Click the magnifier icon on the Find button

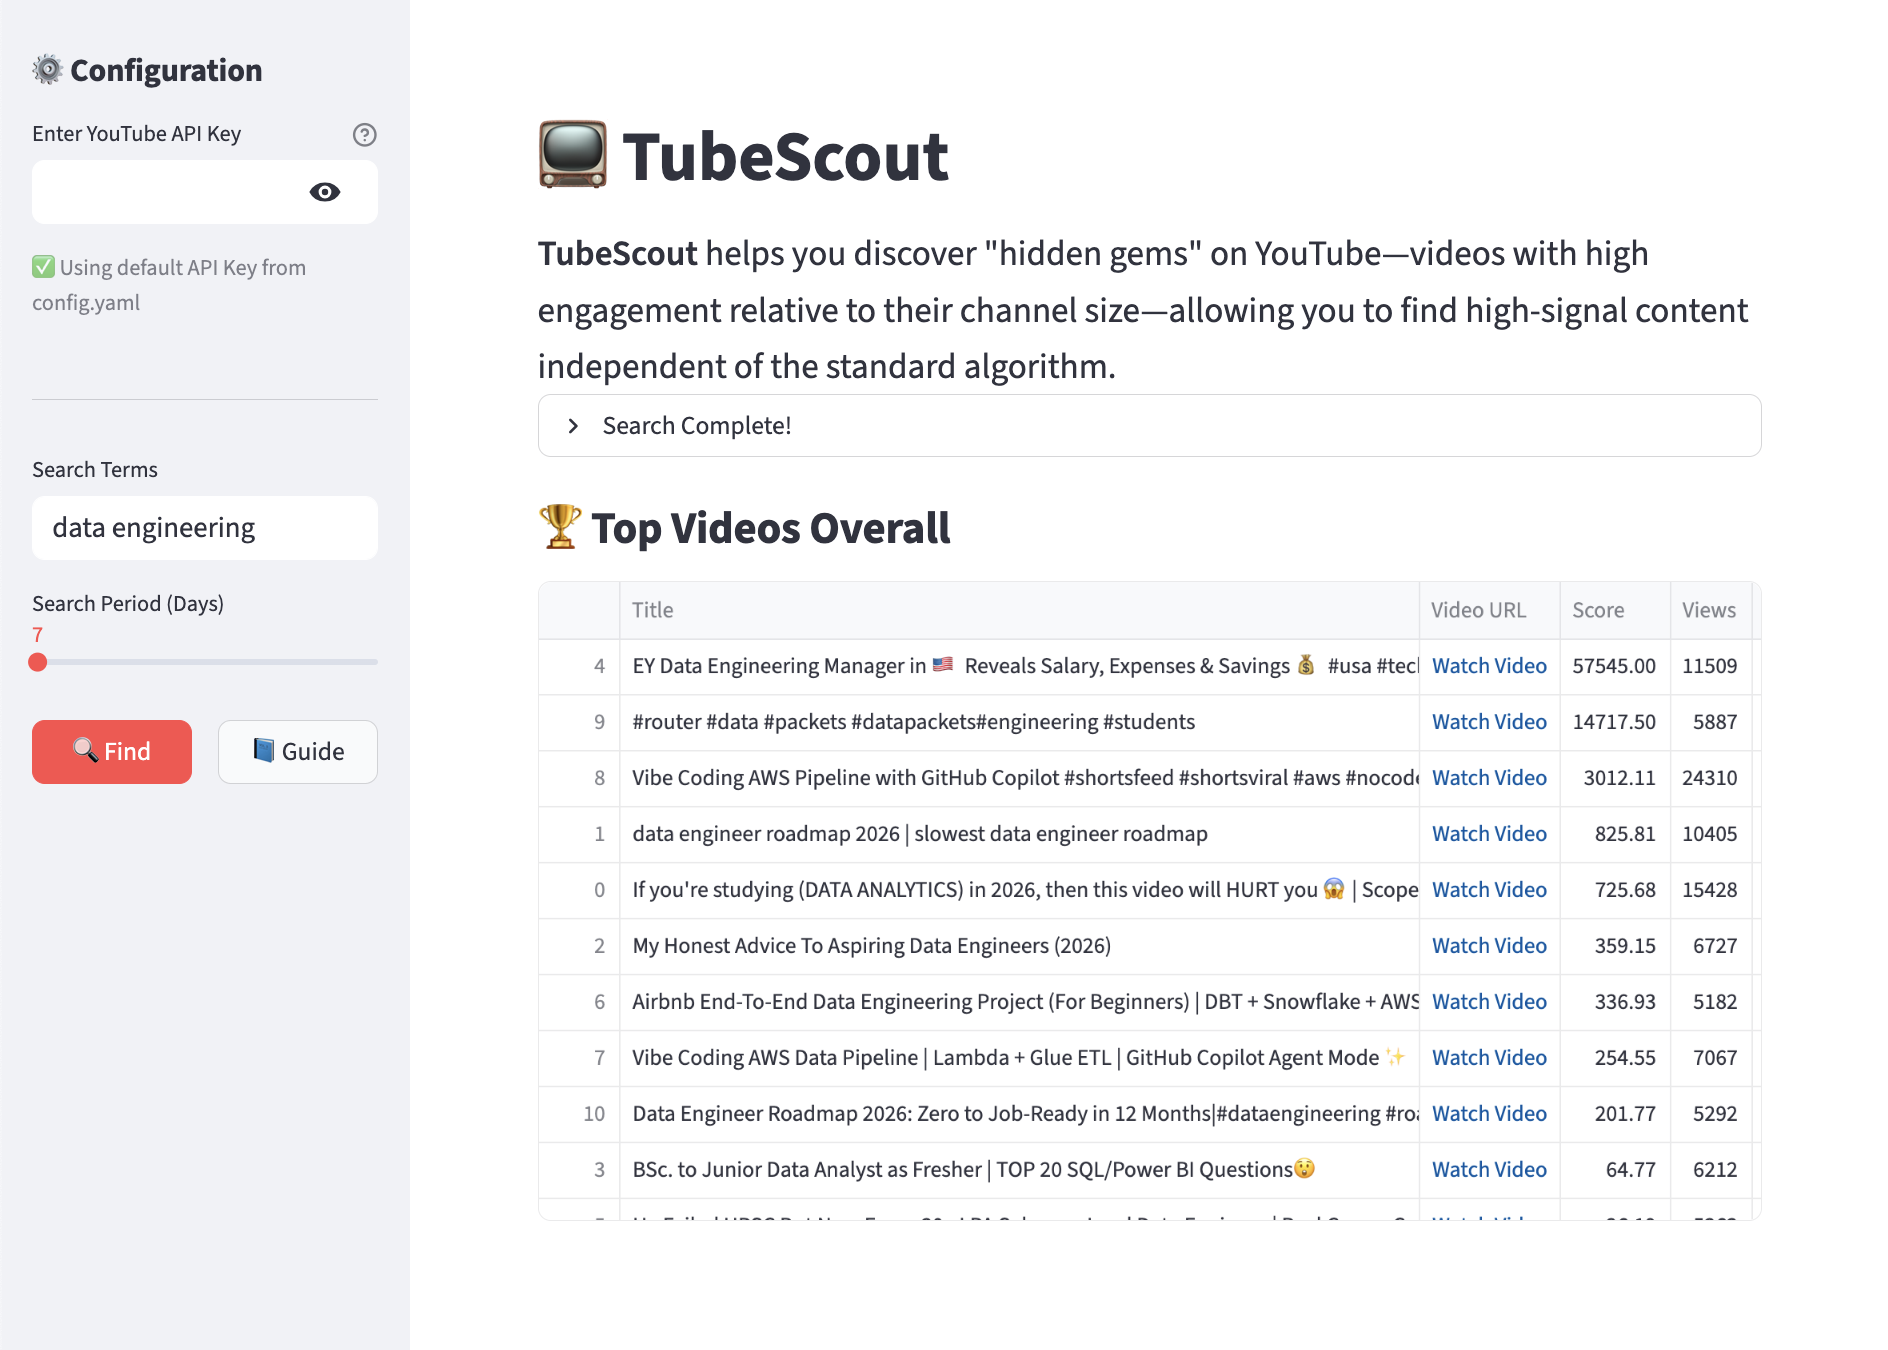[x=85, y=751]
